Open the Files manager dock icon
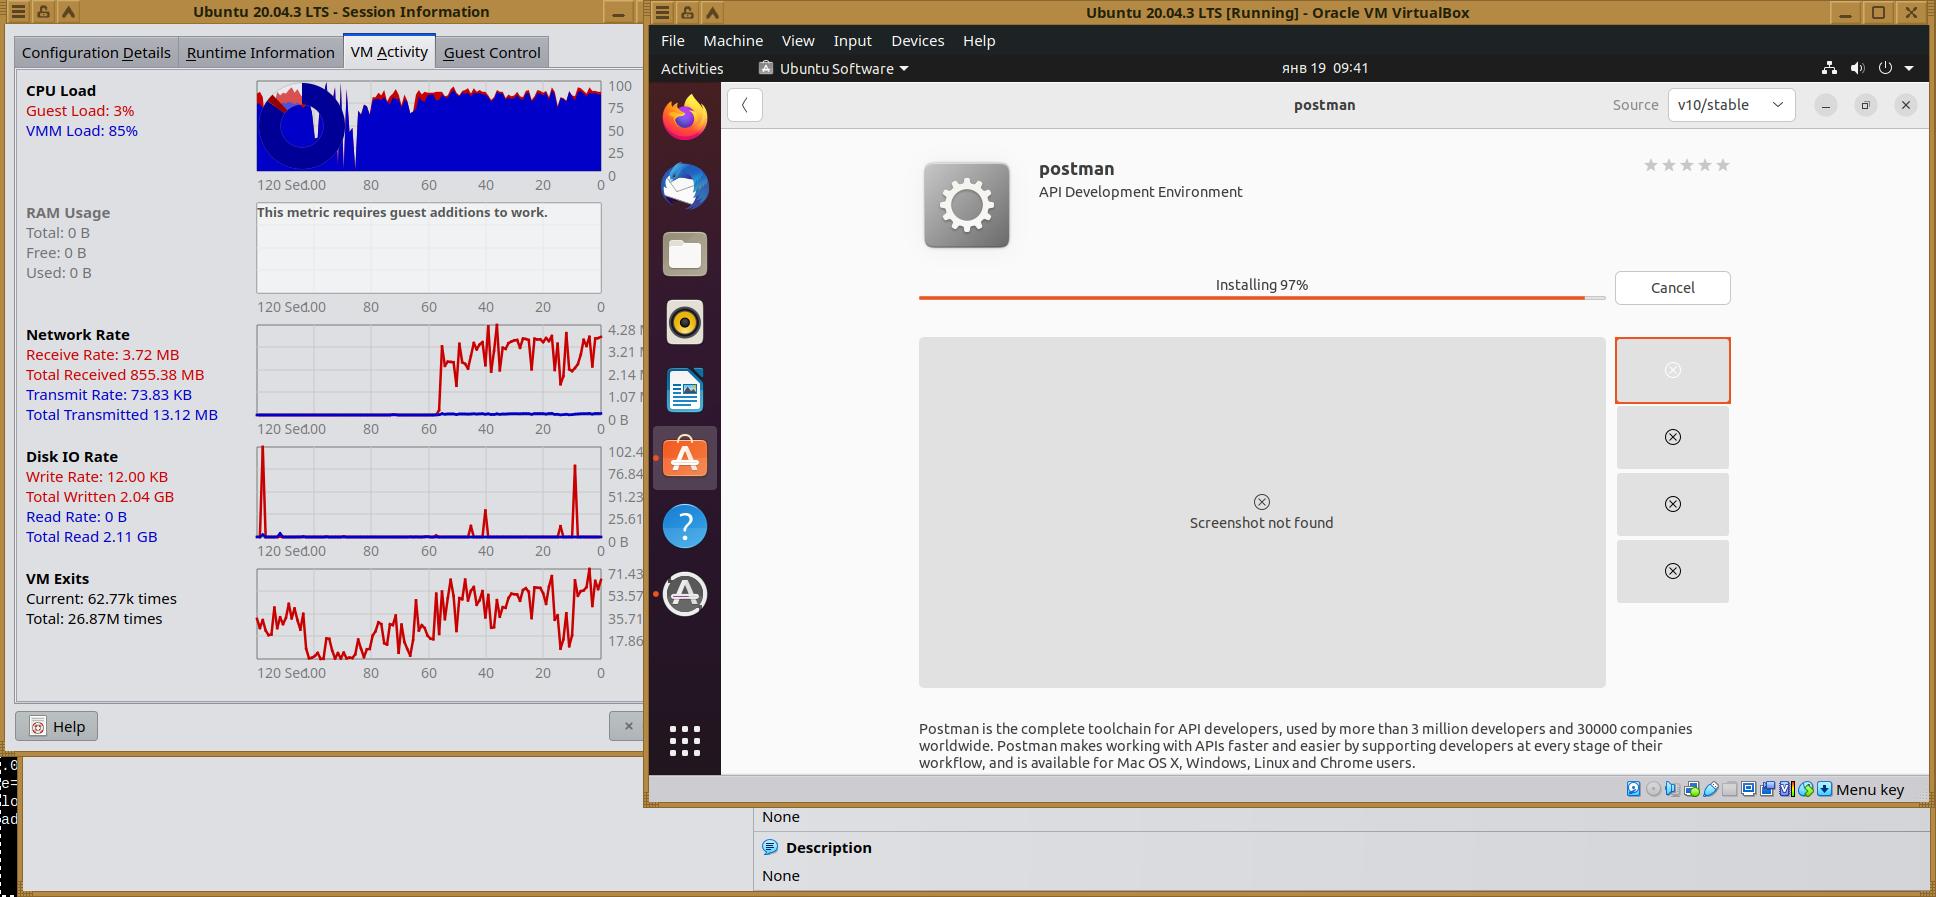The height and width of the screenshot is (897, 1936). coord(685,254)
